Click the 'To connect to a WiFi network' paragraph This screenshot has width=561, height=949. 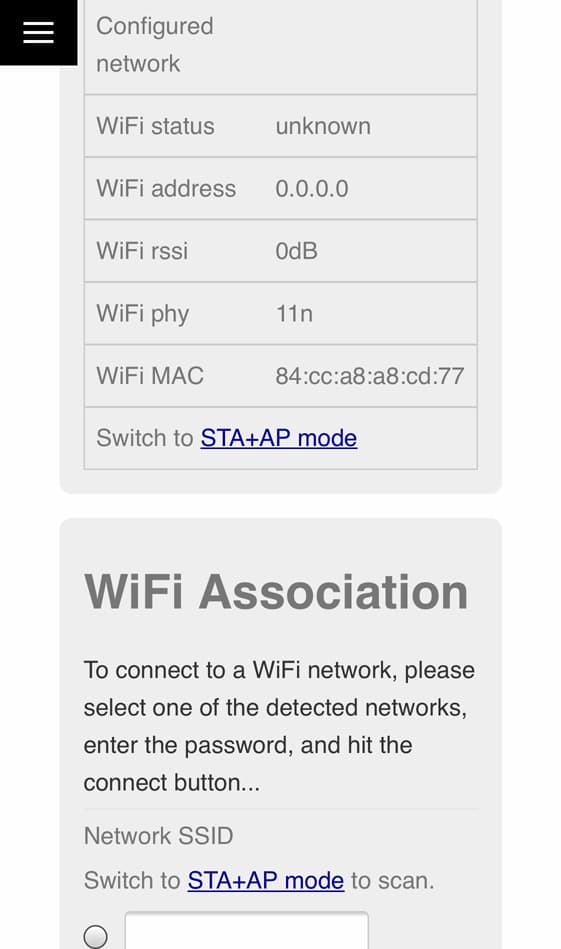tap(279, 726)
